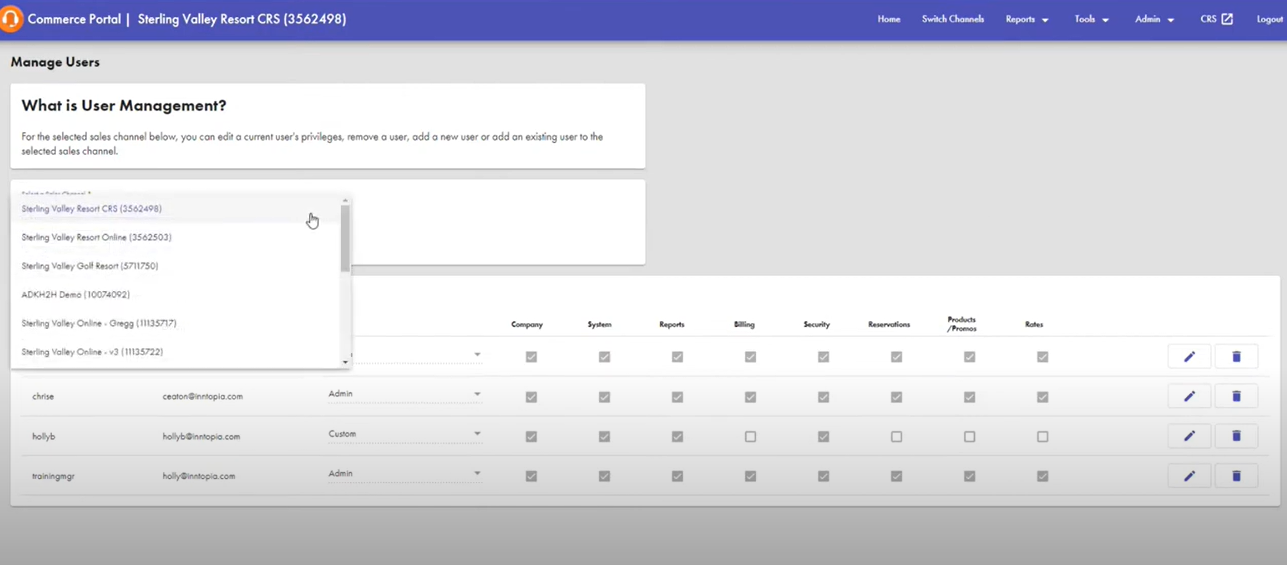
Task: Check Rates permission for hollyb
Action: (x=1042, y=437)
